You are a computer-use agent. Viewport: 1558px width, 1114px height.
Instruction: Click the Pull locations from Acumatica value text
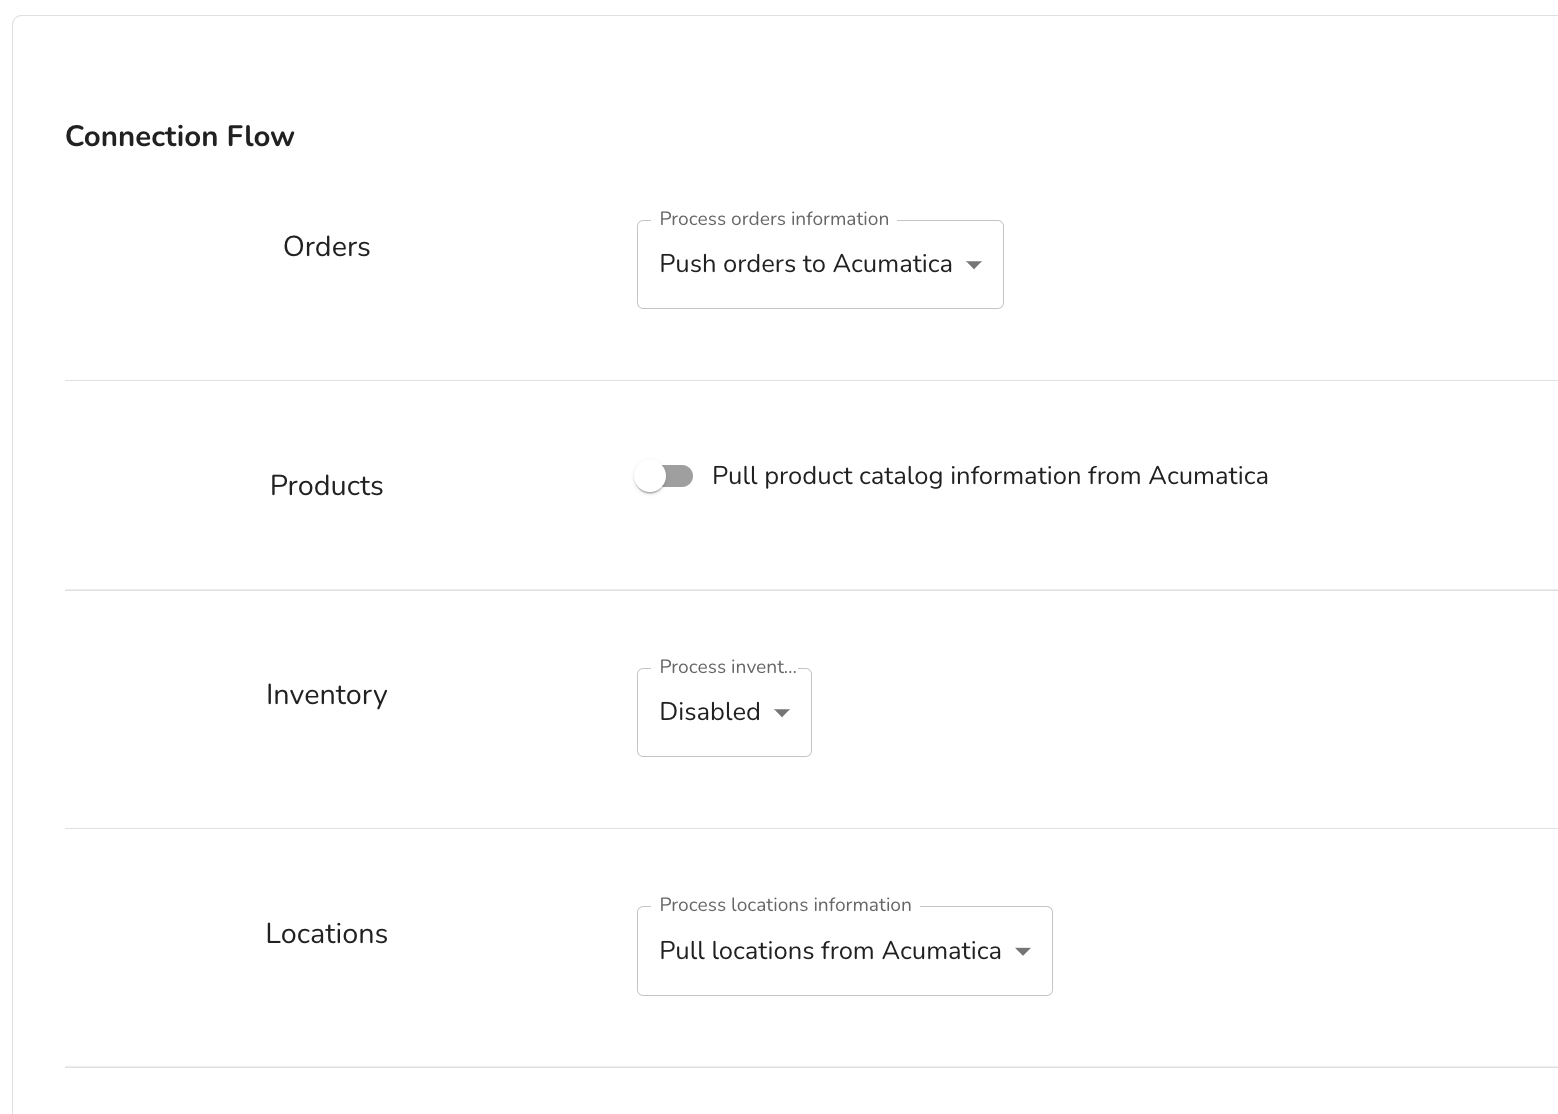tap(830, 951)
